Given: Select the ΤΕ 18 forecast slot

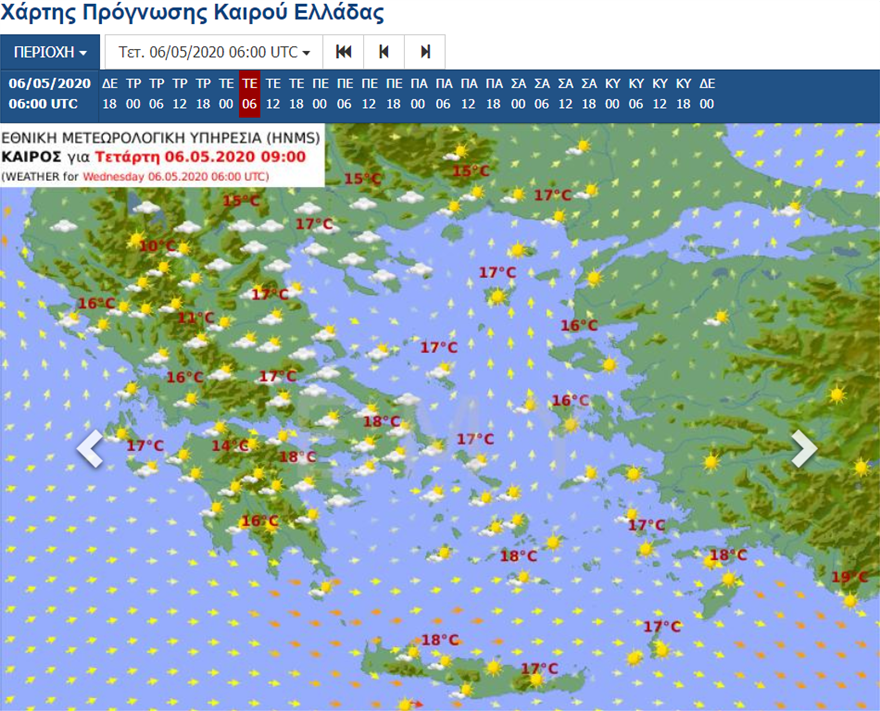Looking at the screenshot, I should (297, 93).
